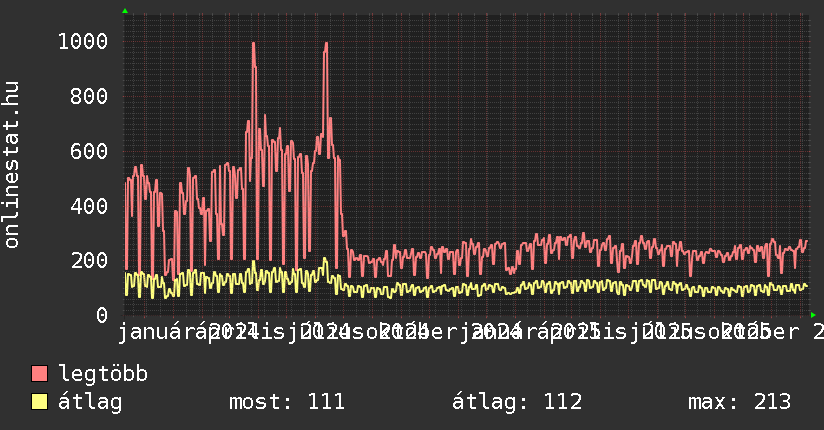The width and height of the screenshot is (824, 430).
Task: Click the vertical 'onlinestat.hu' axis title
Action: pos(12,165)
